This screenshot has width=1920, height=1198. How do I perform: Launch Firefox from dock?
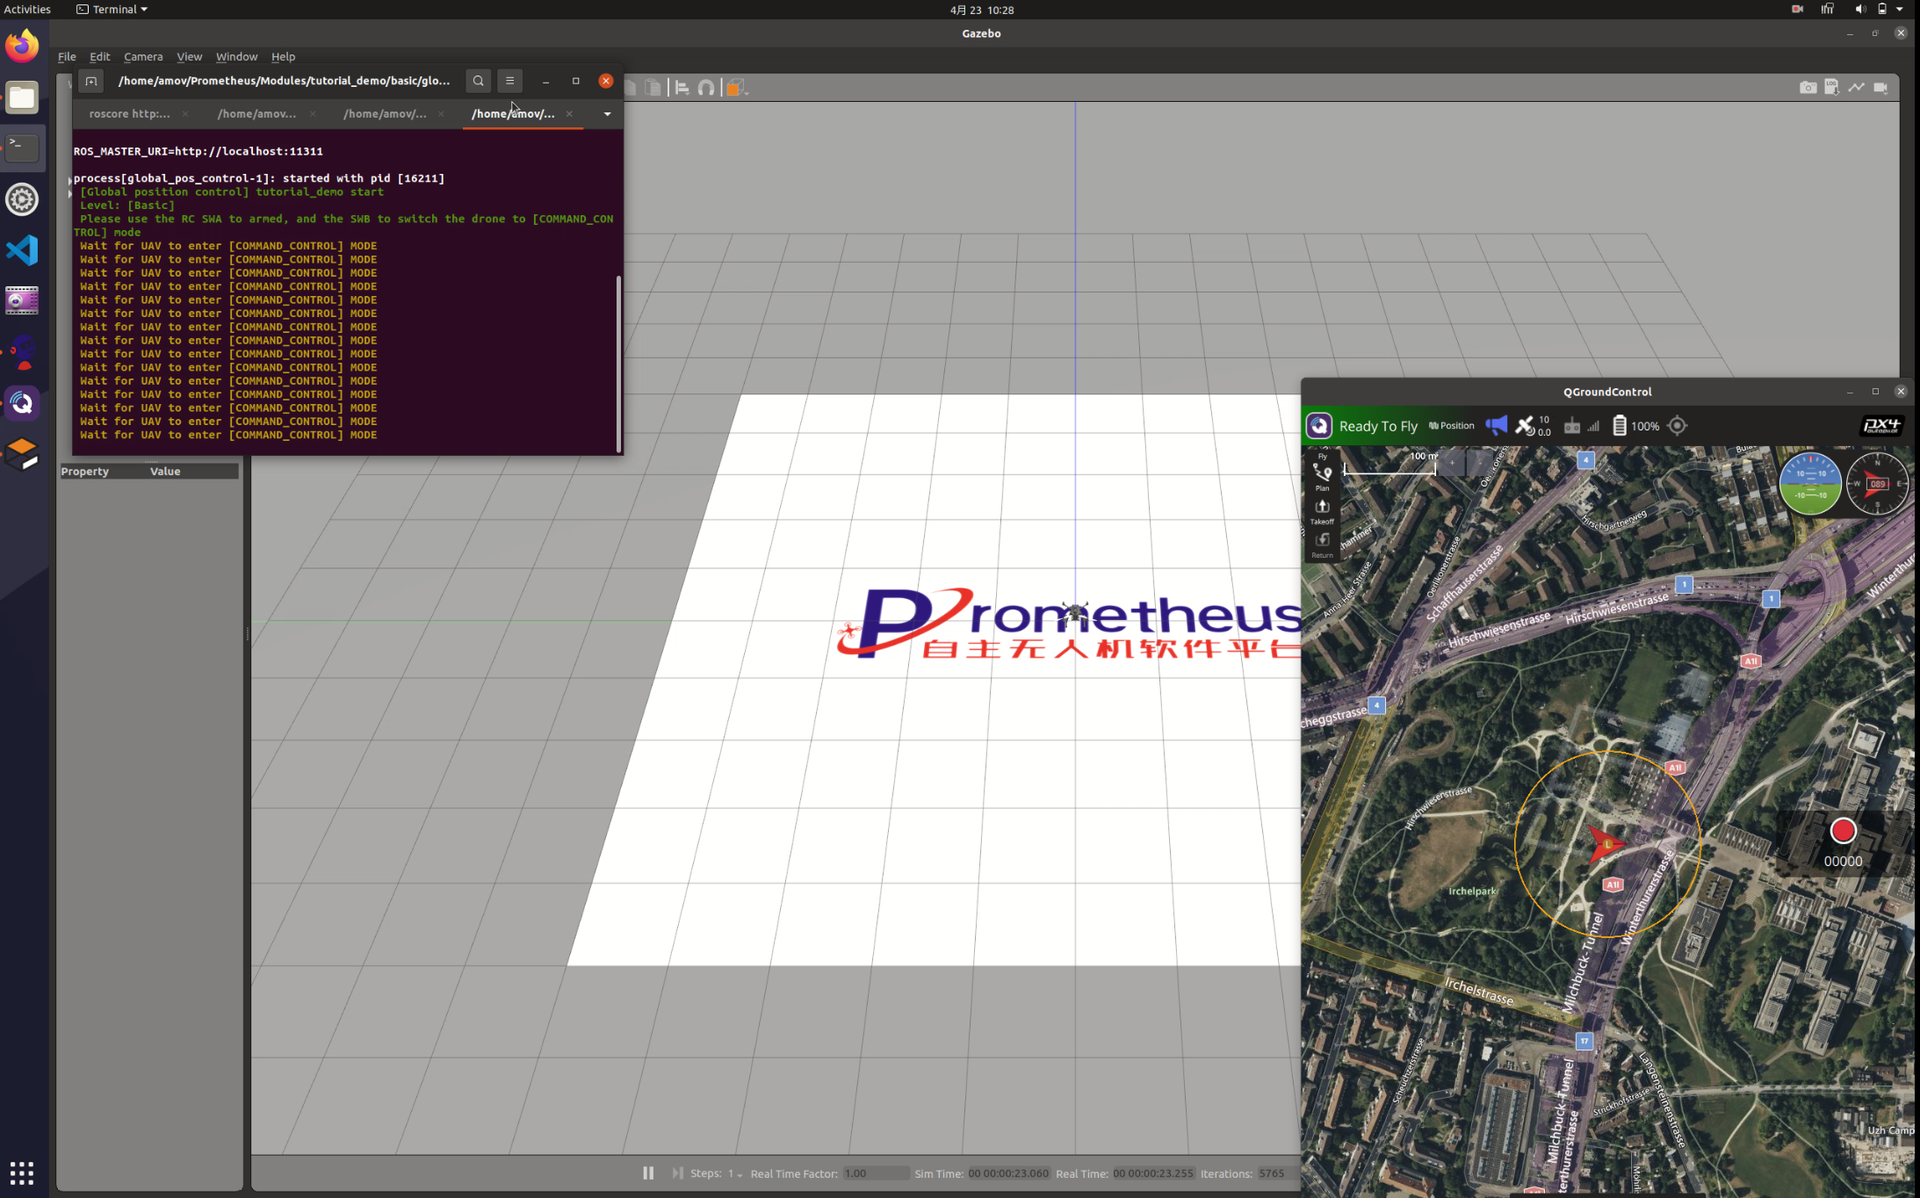(x=22, y=46)
